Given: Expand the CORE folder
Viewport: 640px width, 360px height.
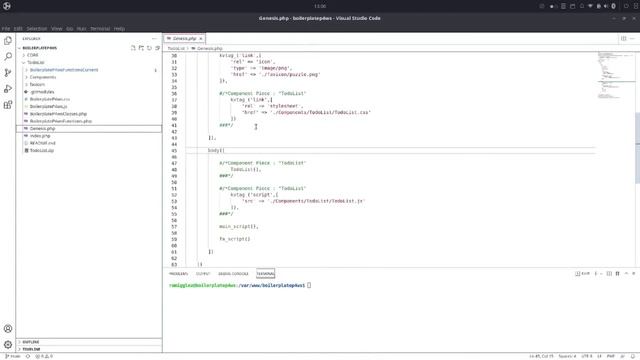Looking at the screenshot, I should (33, 55).
